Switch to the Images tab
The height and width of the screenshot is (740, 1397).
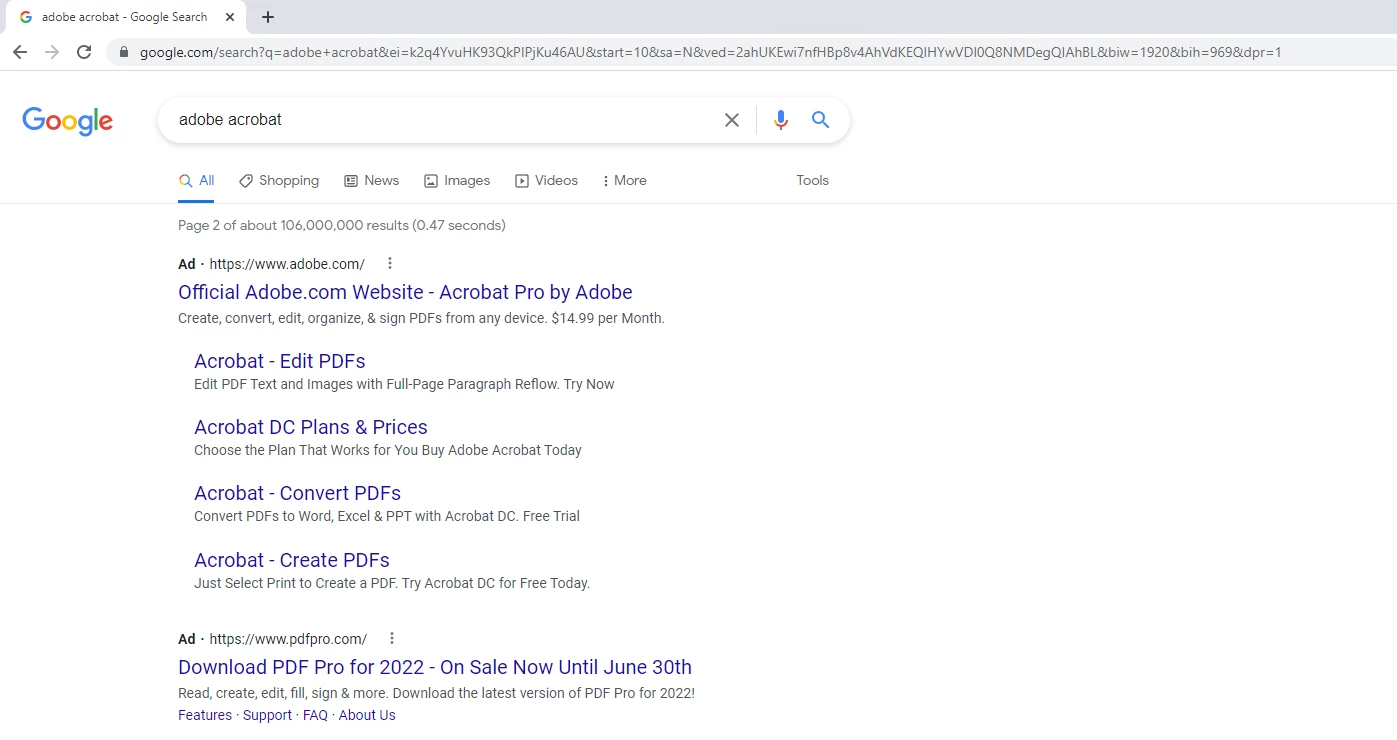pos(457,181)
